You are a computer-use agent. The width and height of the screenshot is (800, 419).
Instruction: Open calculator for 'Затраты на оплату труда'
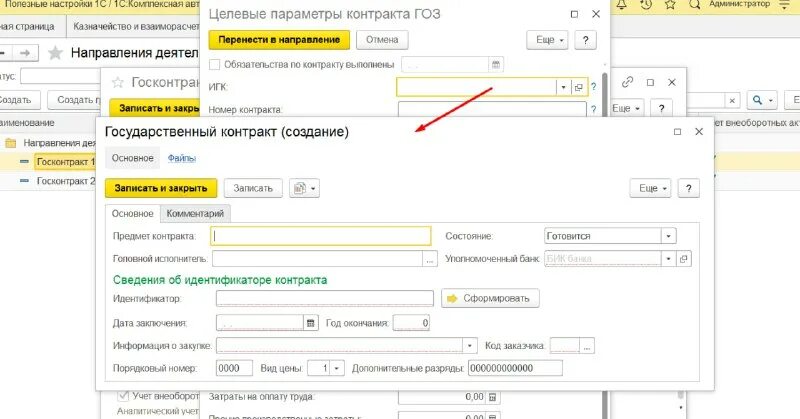click(493, 397)
